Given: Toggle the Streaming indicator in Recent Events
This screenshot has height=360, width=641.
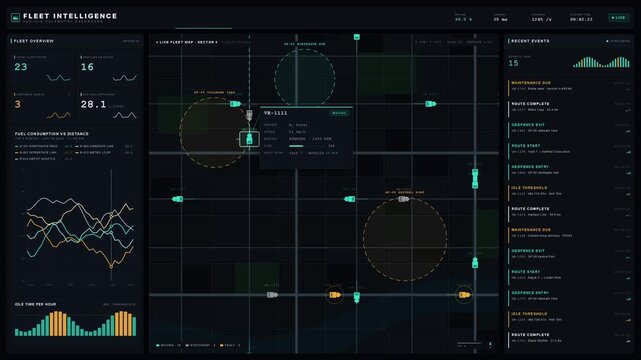Looking at the screenshot, I should tap(618, 41).
